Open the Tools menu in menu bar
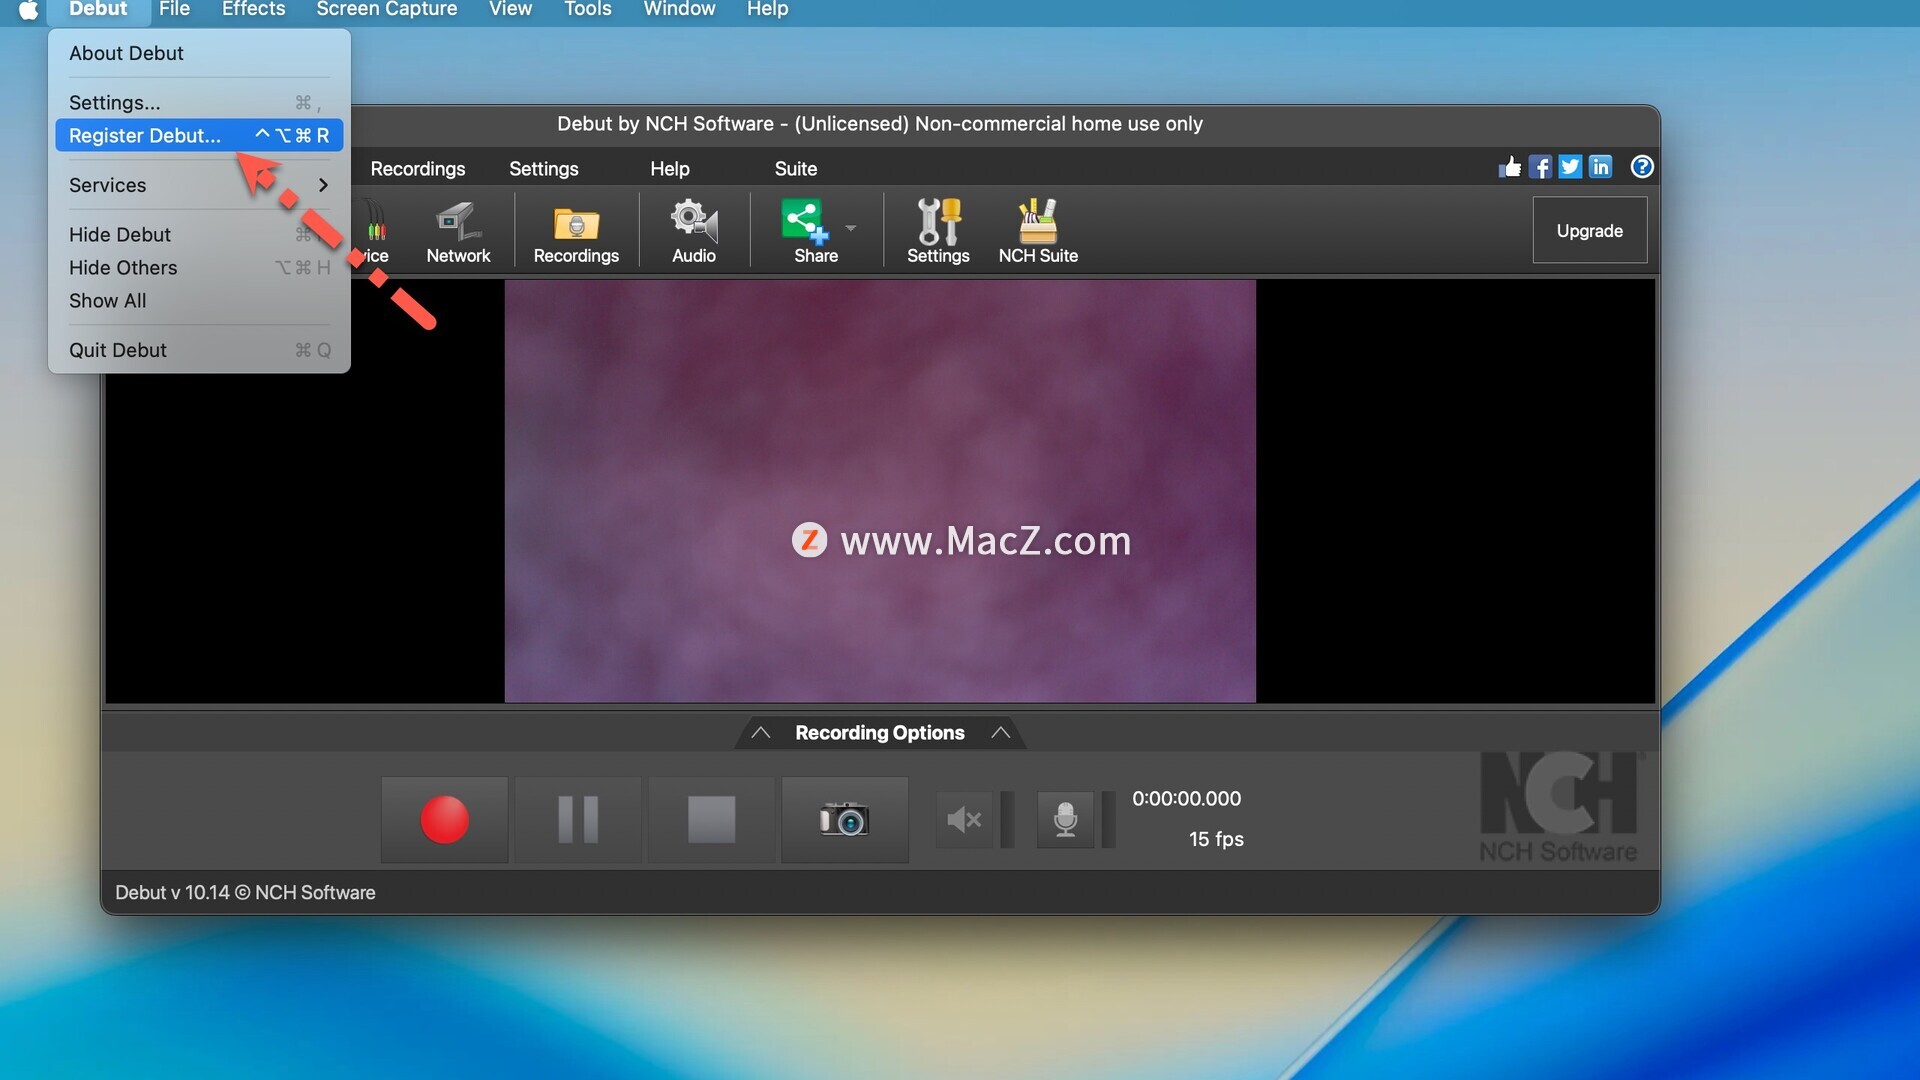This screenshot has width=1920, height=1080. 587,10
